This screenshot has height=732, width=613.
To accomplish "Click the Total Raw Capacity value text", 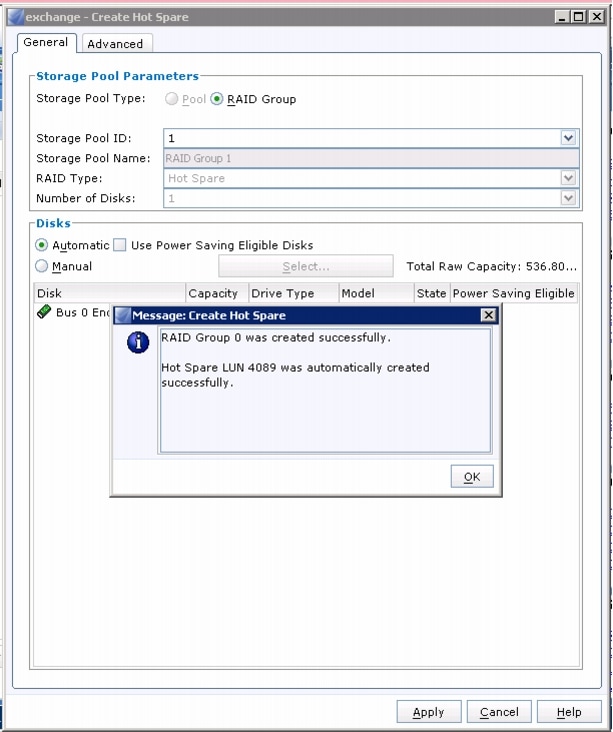I will (x=551, y=267).
